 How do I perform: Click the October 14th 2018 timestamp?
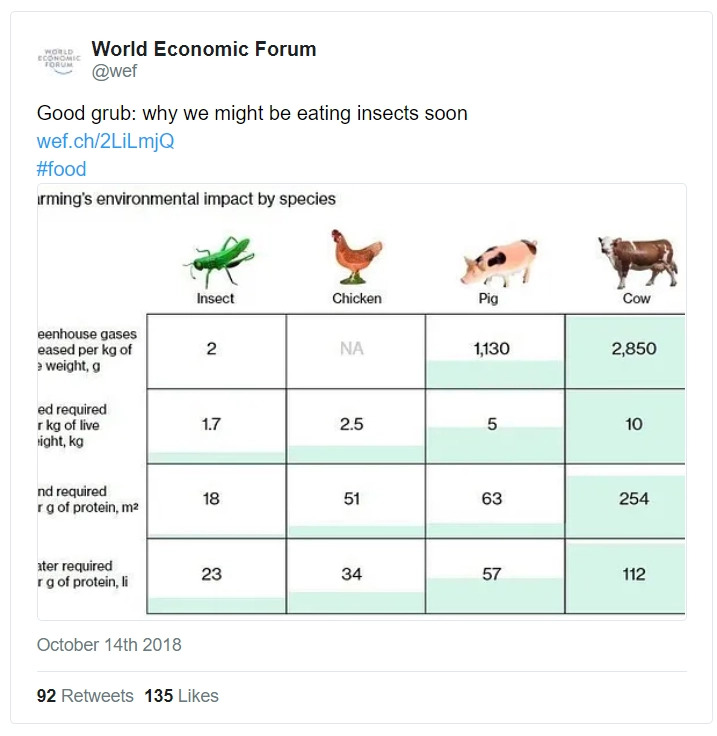tap(109, 645)
